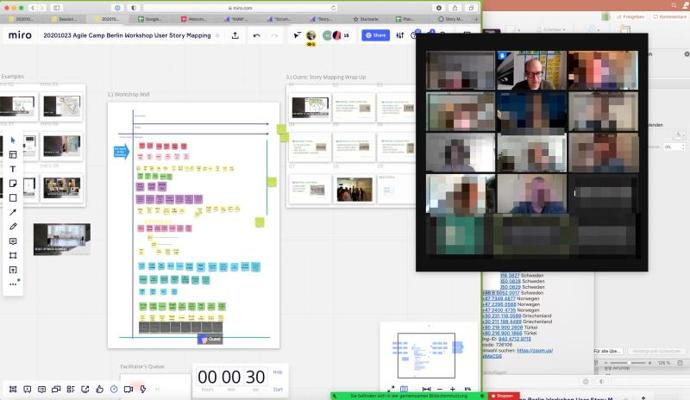Screen dimensions: 690x400
Task: Select the Comment tool in left toolbar
Action: (13, 241)
